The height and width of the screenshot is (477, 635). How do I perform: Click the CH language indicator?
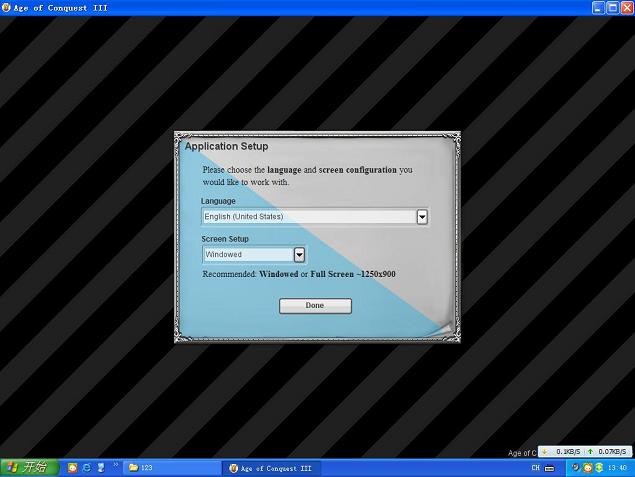535,468
